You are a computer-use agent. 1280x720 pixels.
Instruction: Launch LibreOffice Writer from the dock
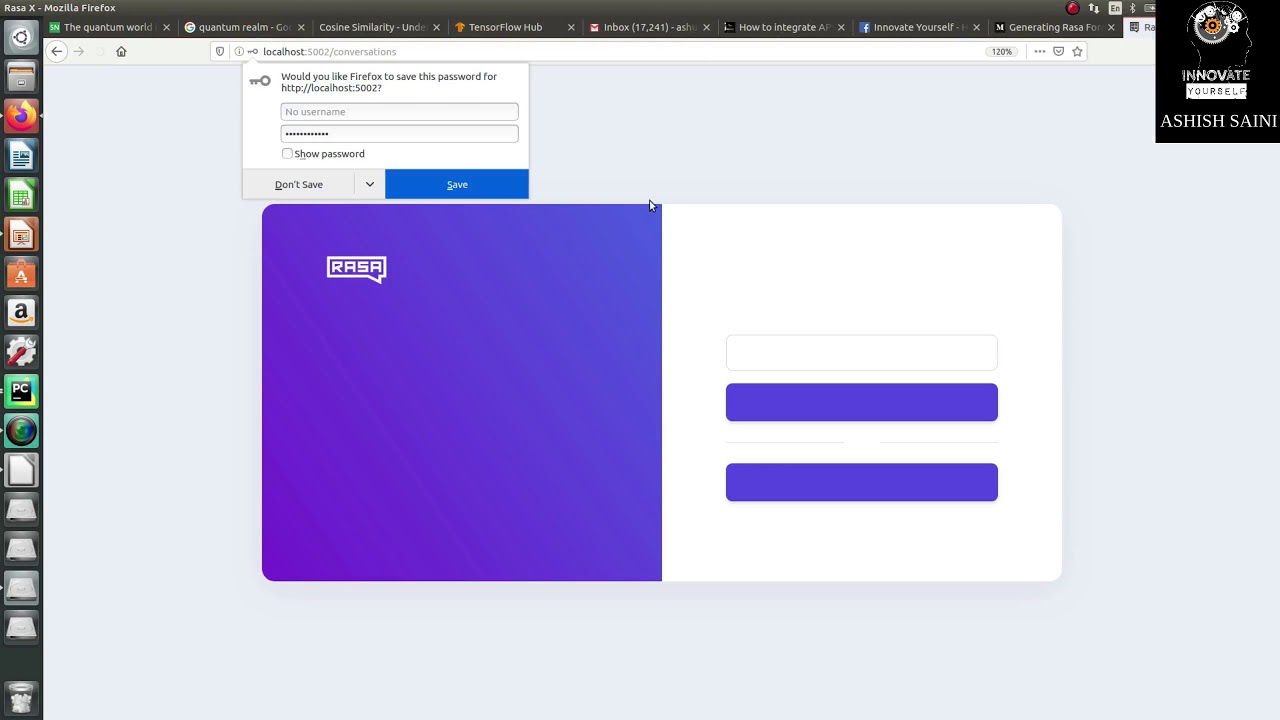point(21,155)
